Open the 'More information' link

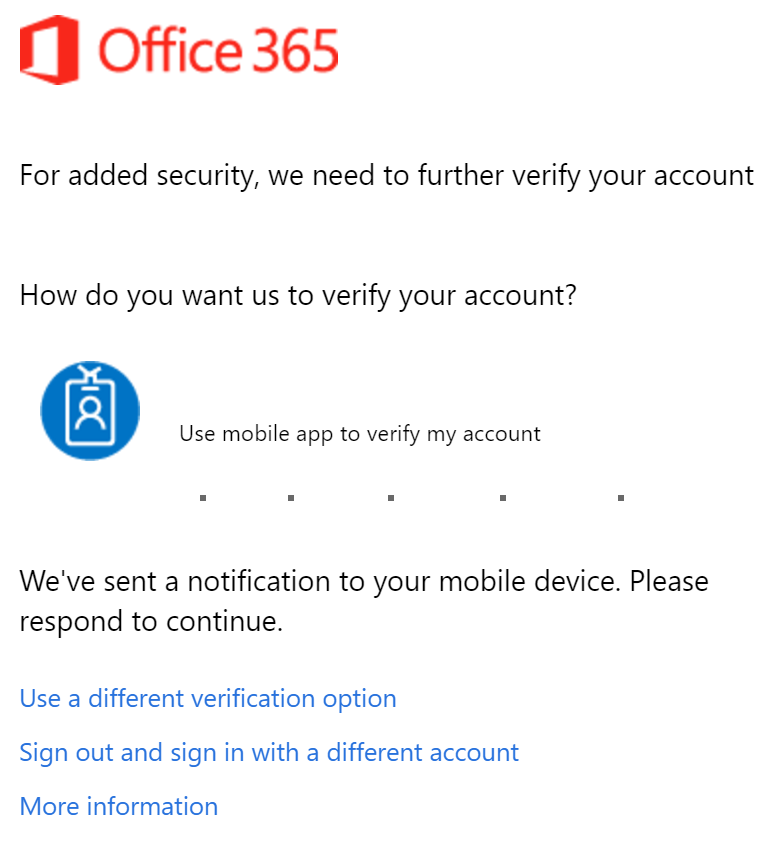[119, 806]
